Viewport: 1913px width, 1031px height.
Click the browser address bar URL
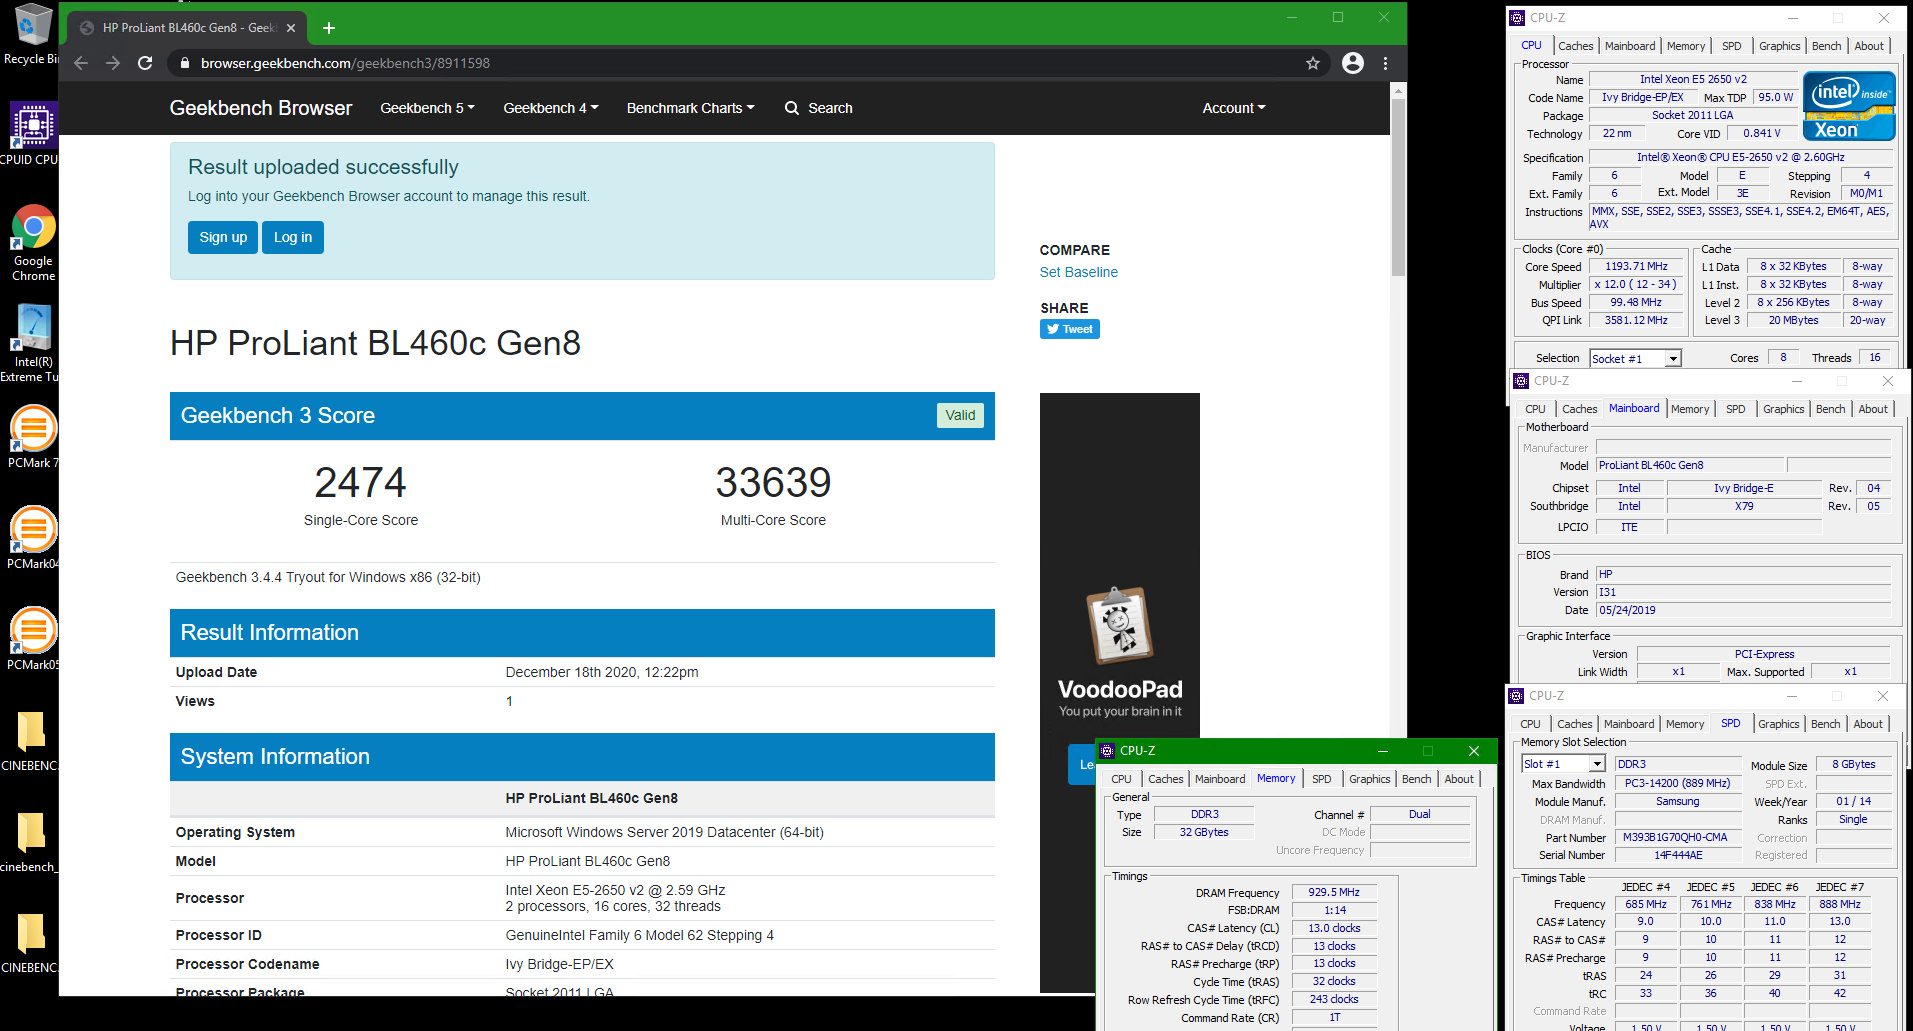pos(345,63)
